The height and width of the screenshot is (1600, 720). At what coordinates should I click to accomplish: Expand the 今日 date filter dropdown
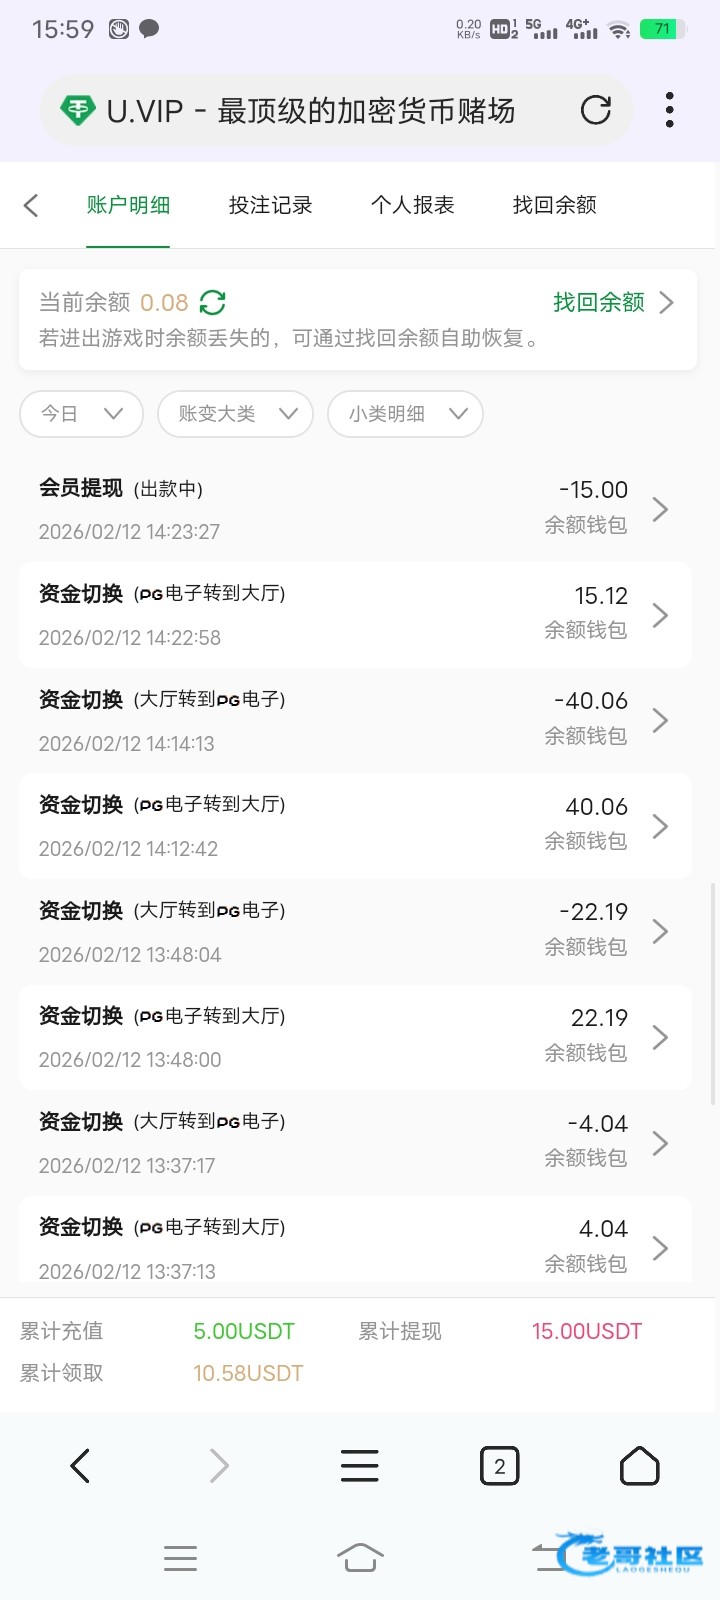[x=81, y=414]
